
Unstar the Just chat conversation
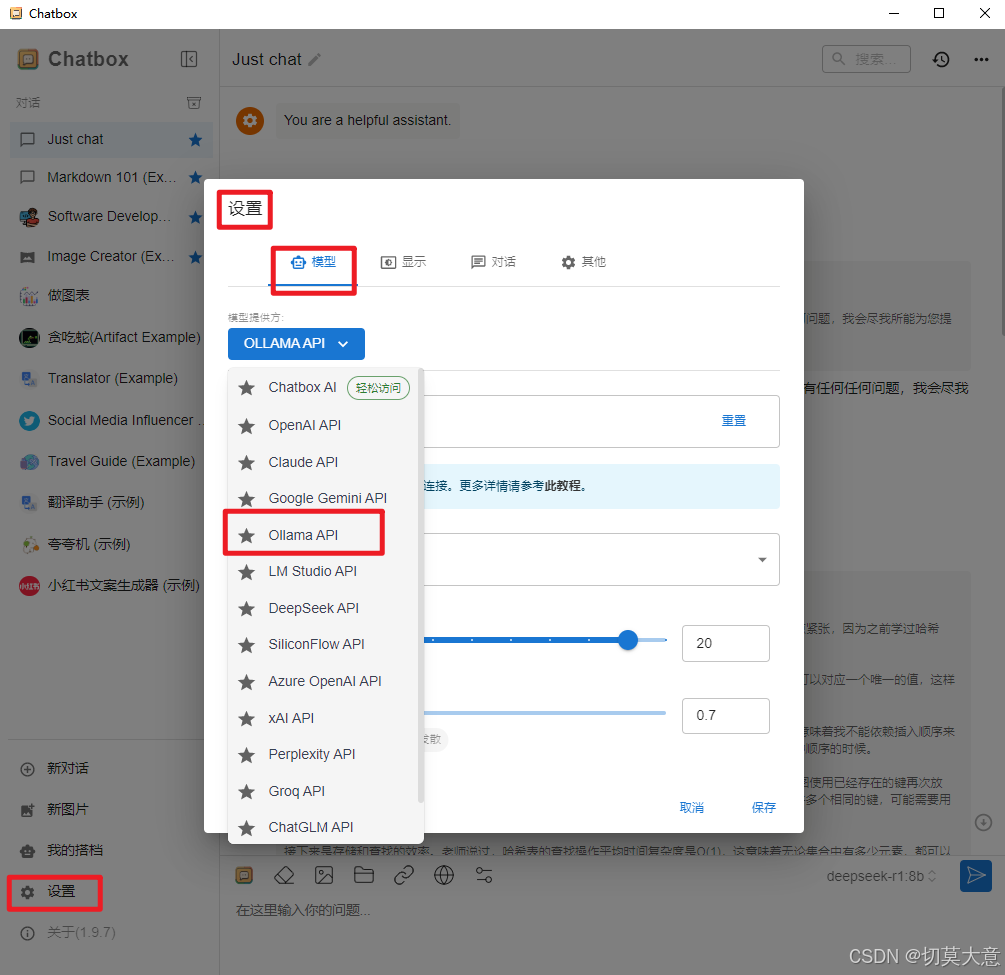tap(195, 140)
